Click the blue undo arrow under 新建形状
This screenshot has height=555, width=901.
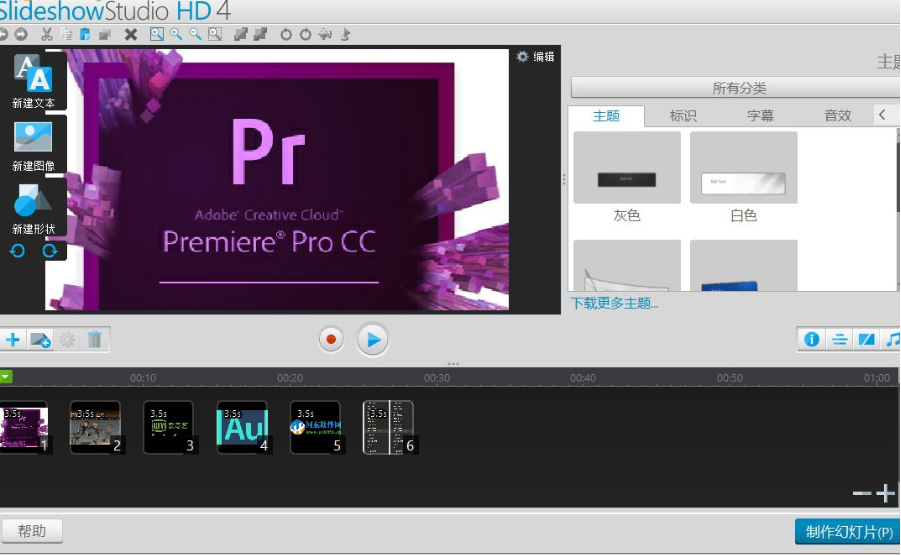[x=17, y=250]
